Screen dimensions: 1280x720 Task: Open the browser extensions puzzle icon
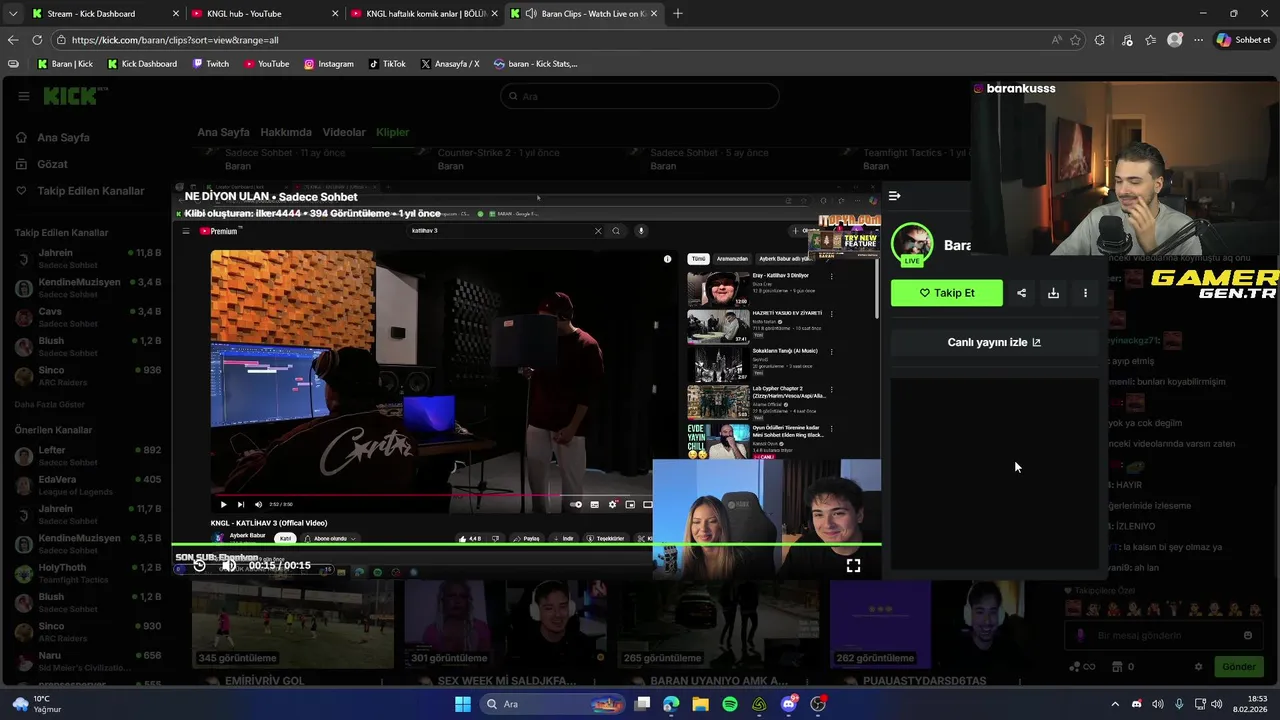coord(1100,40)
